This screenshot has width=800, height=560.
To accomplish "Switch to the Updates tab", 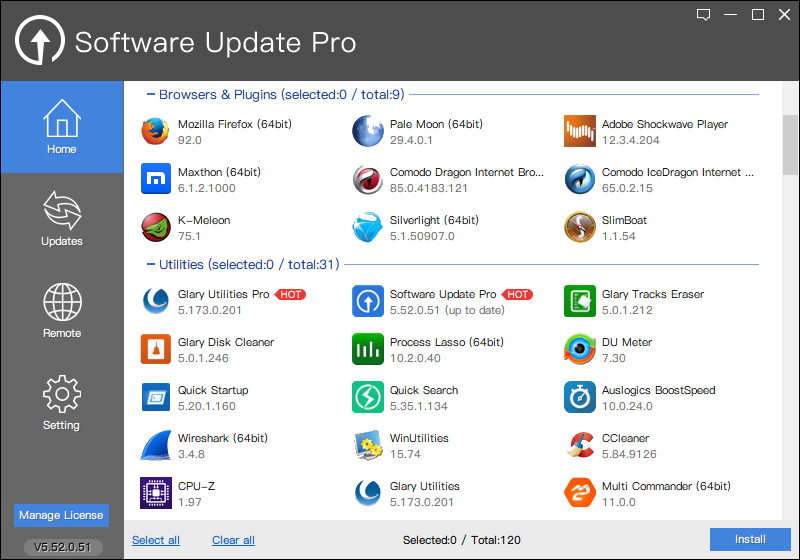I will pos(62,219).
